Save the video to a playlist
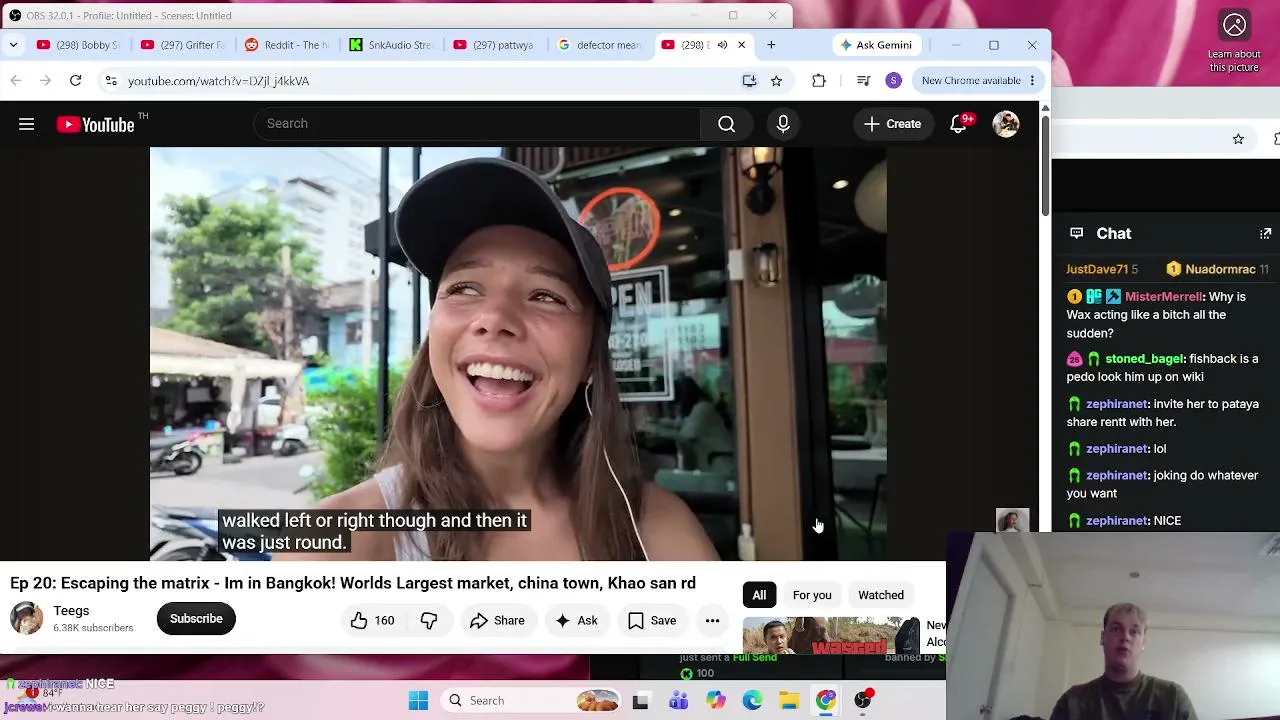 (652, 620)
